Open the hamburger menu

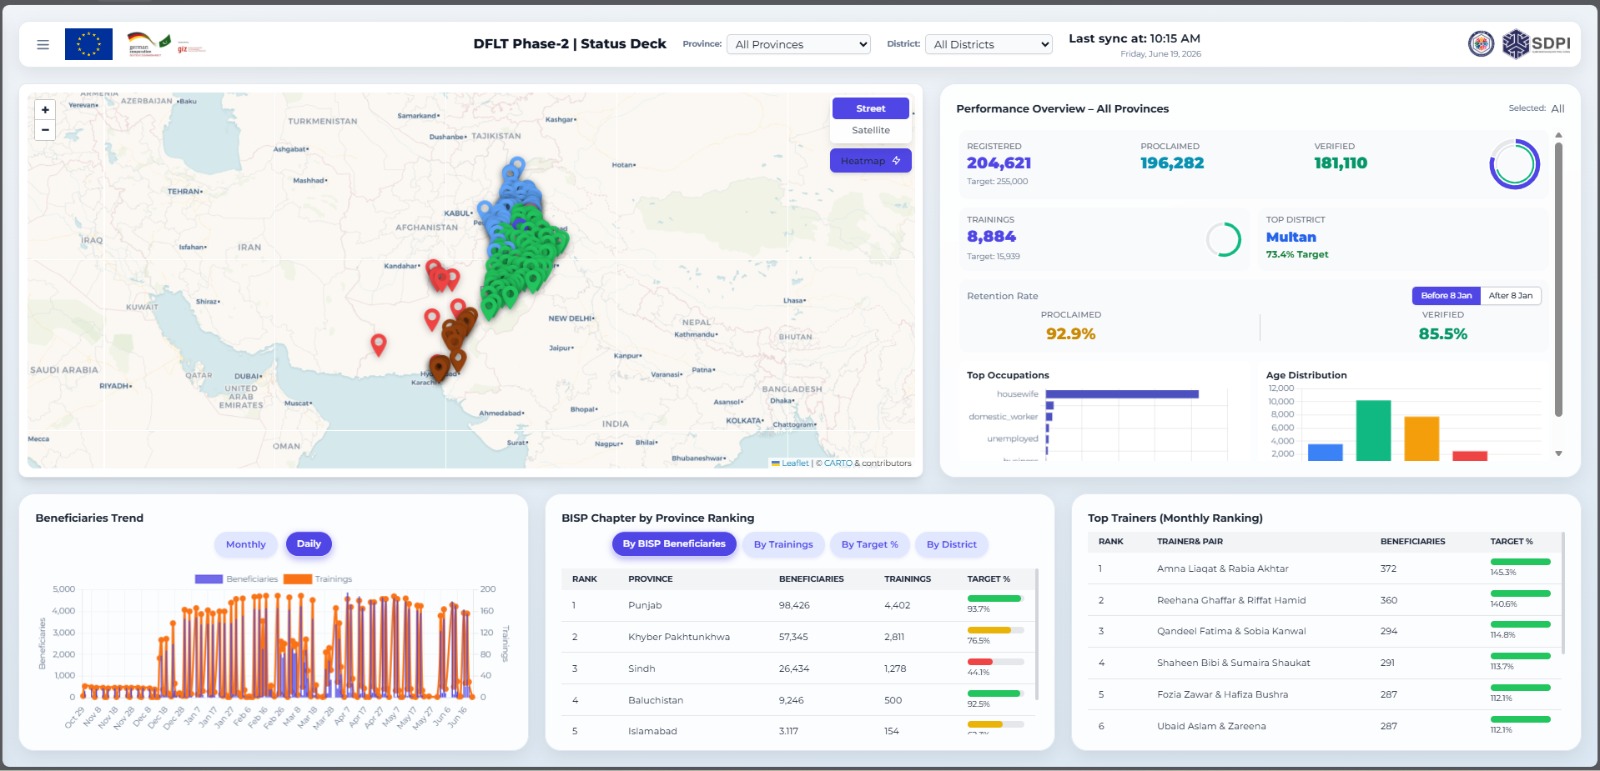click(43, 44)
